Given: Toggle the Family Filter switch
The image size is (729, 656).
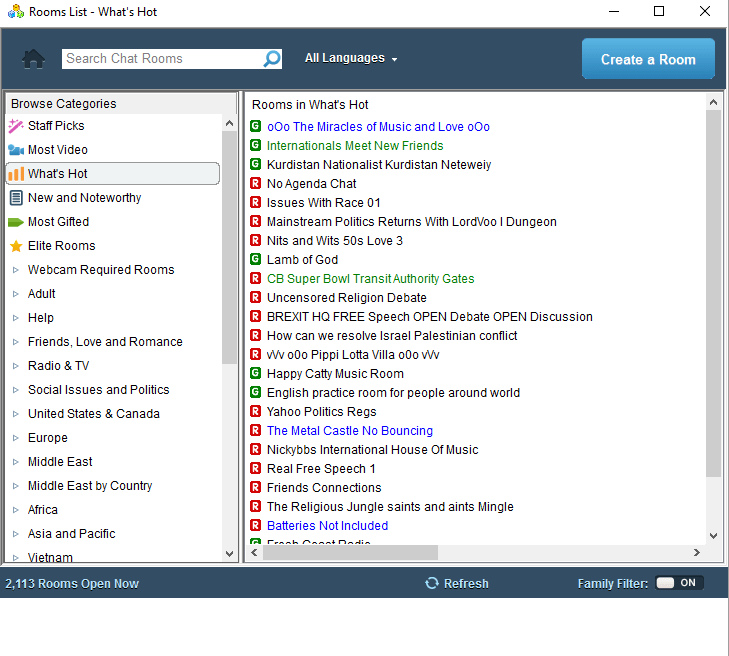Looking at the screenshot, I should (x=680, y=583).
